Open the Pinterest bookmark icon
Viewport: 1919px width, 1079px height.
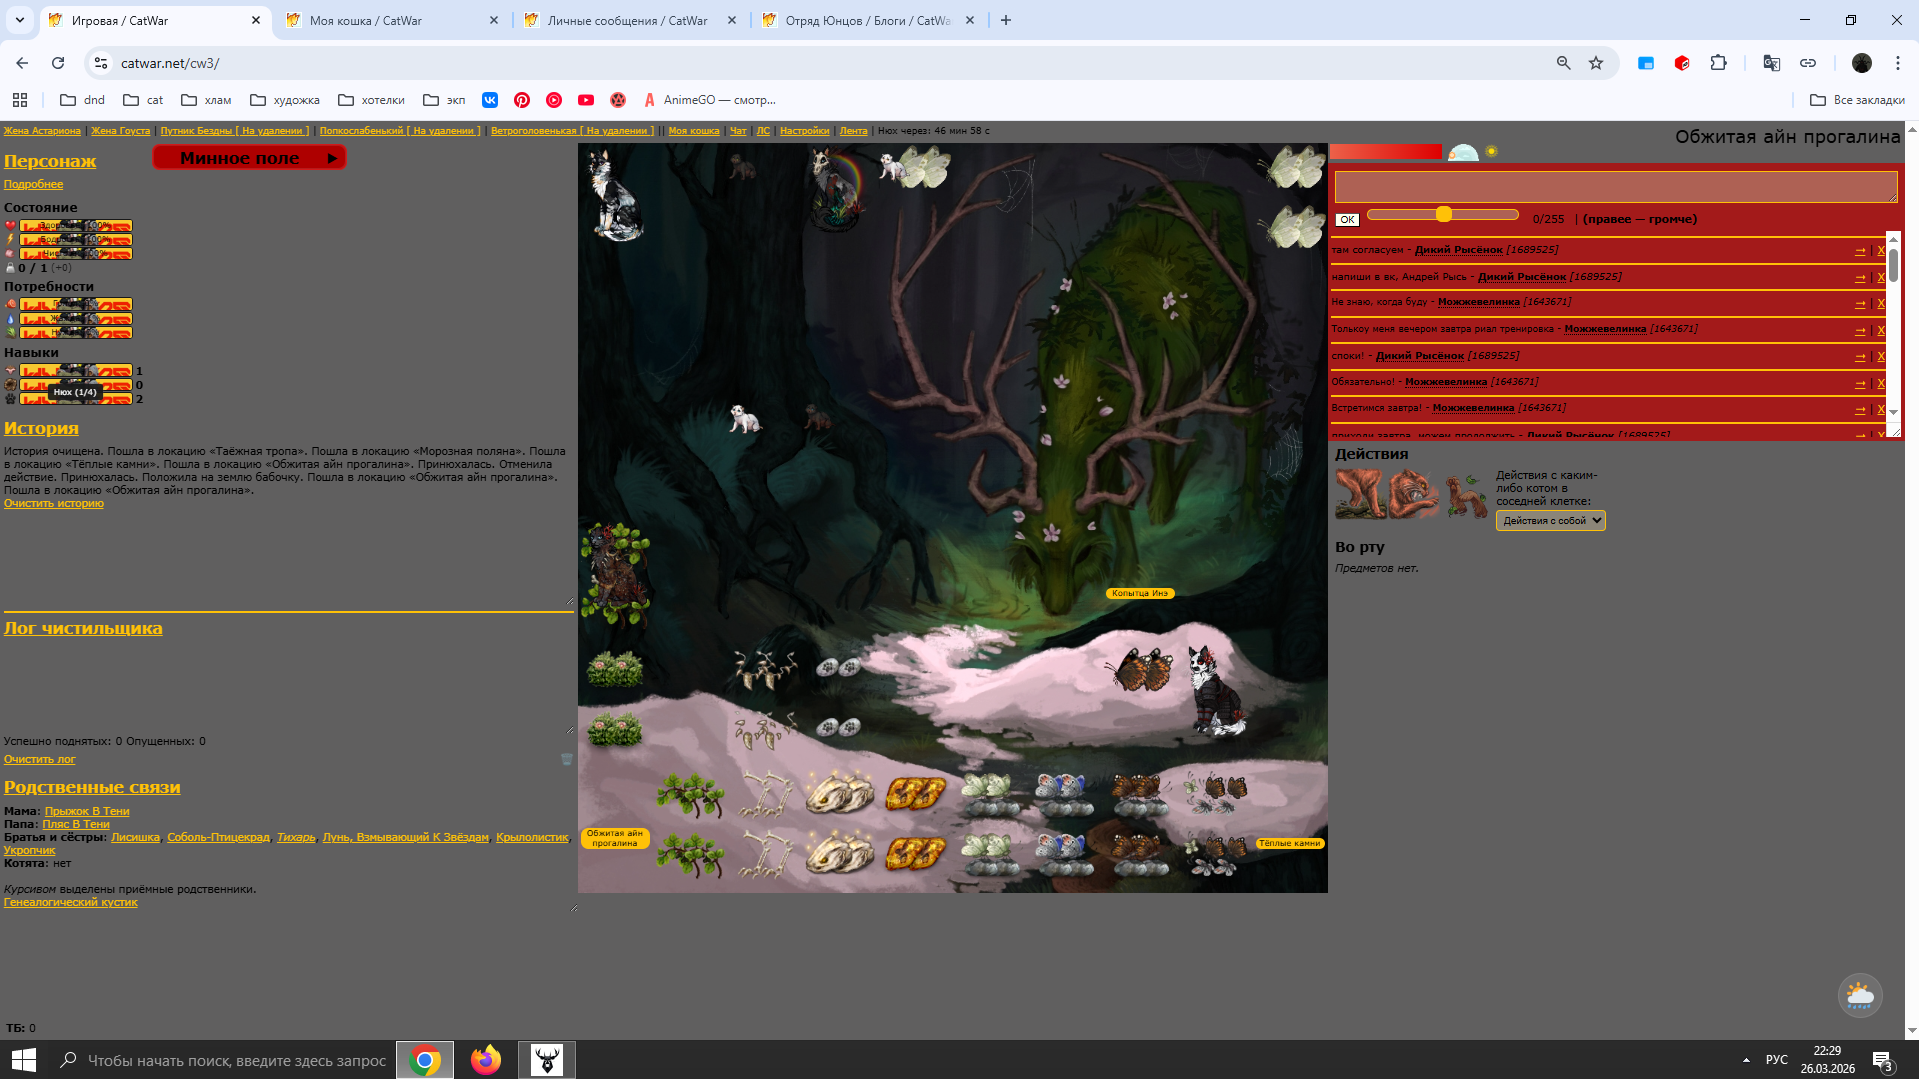[522, 100]
